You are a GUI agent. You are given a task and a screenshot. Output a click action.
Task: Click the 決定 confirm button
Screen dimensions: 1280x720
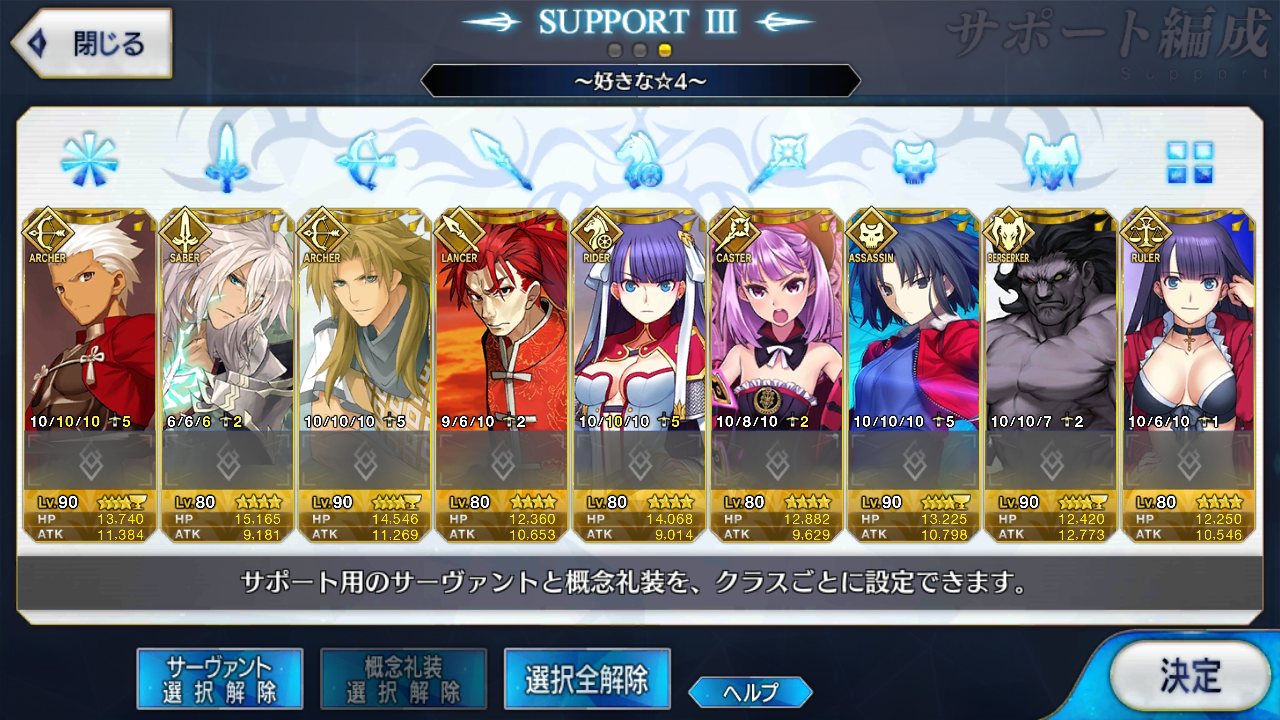point(1189,675)
